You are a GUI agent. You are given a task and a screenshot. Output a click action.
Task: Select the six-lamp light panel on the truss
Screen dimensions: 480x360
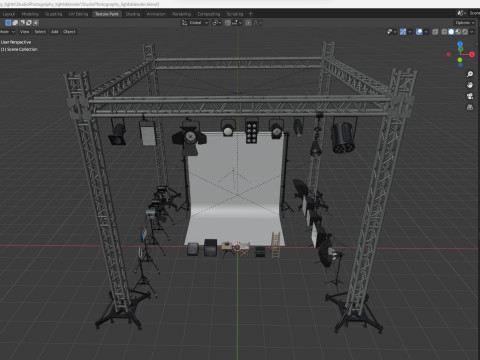tap(252, 131)
